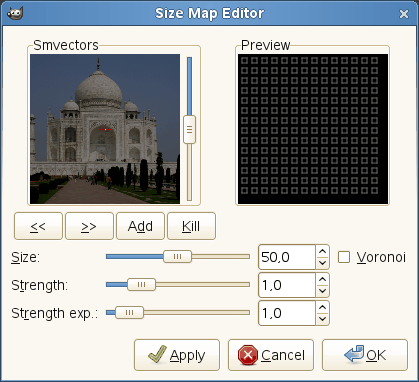
Task: Click the Kill button
Action: point(191,226)
